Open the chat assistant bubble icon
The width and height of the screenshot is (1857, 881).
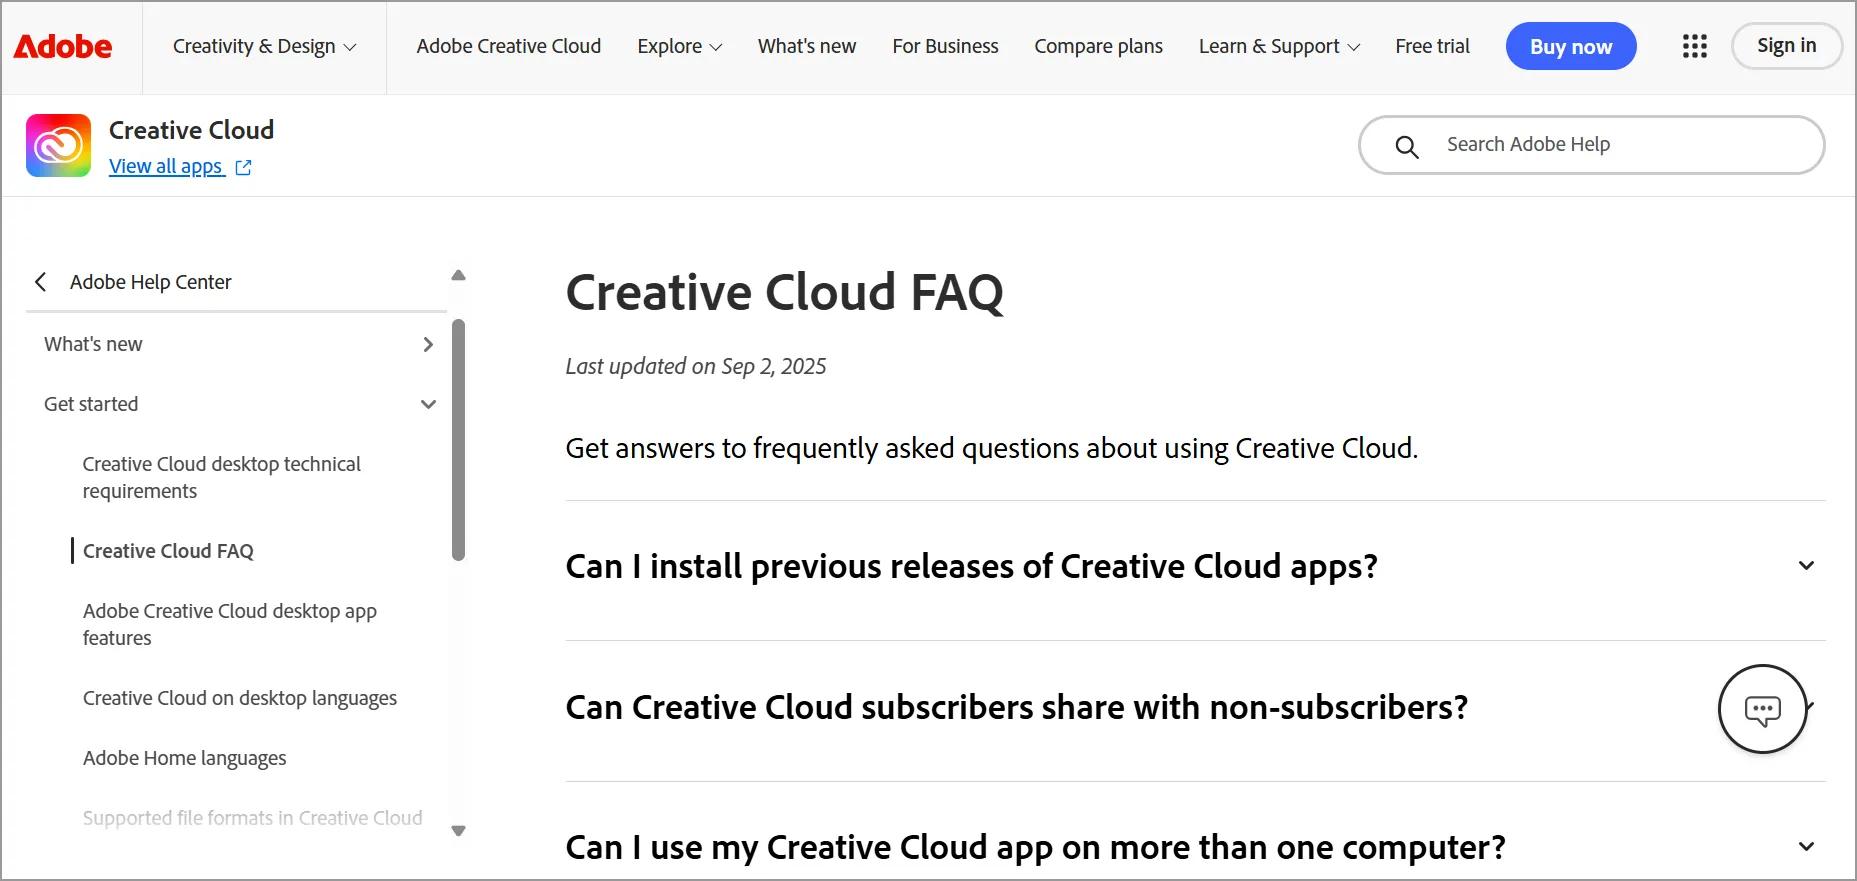click(1762, 709)
